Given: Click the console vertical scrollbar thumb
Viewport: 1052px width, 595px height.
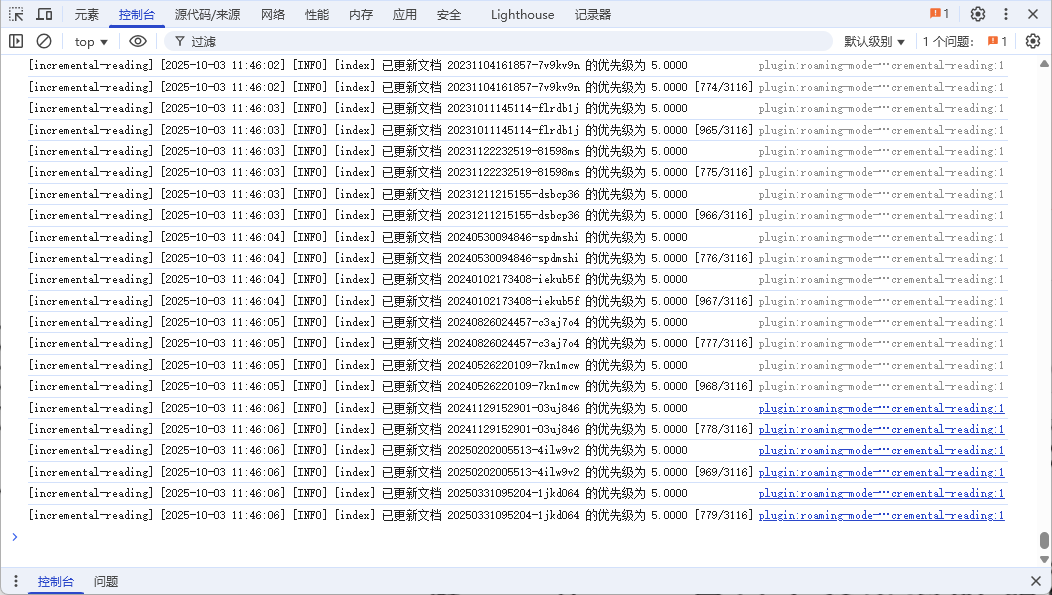Looking at the screenshot, I should click(1044, 540).
